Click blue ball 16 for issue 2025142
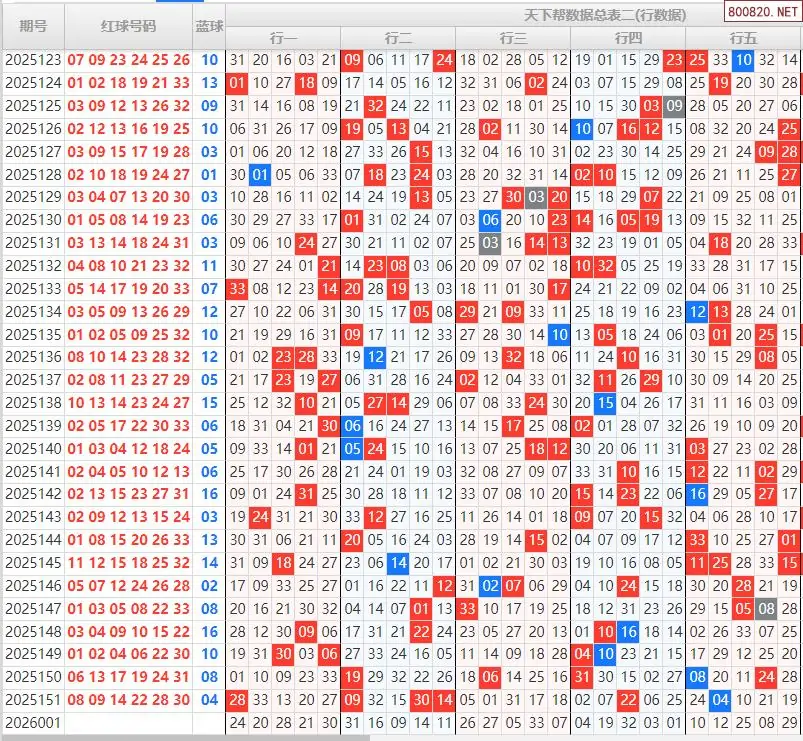The image size is (803, 741). (x=209, y=493)
